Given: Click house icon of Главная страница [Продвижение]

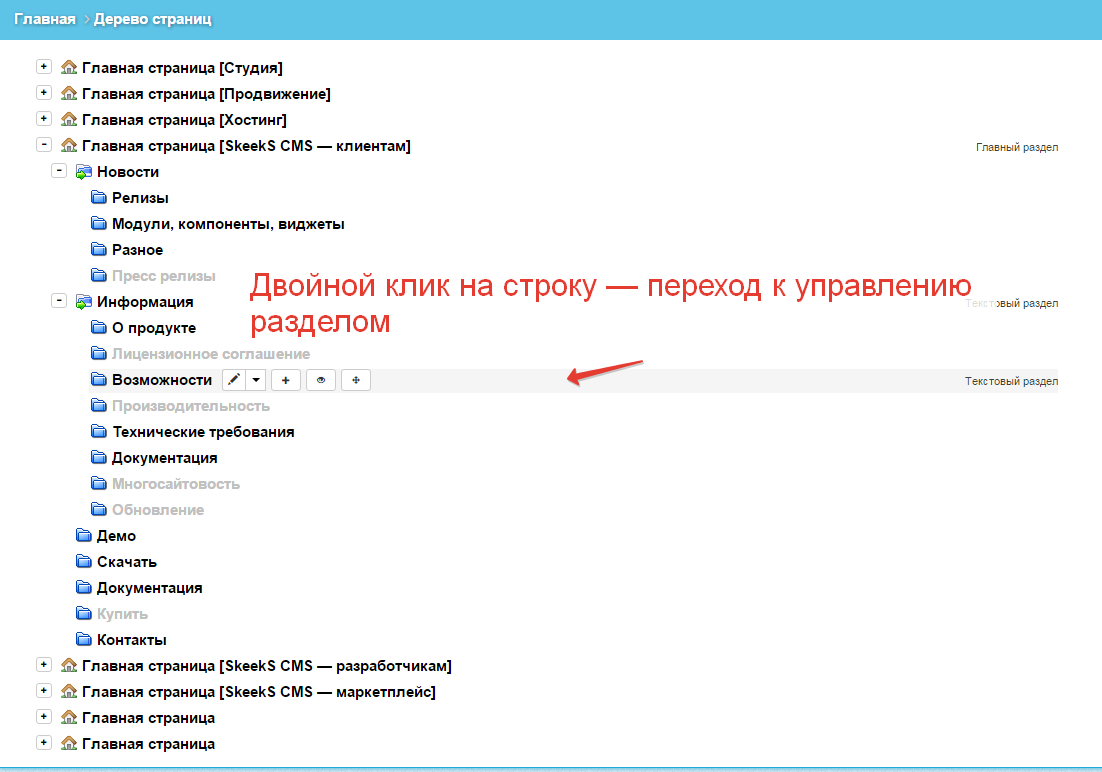Looking at the screenshot, I should coord(69,94).
